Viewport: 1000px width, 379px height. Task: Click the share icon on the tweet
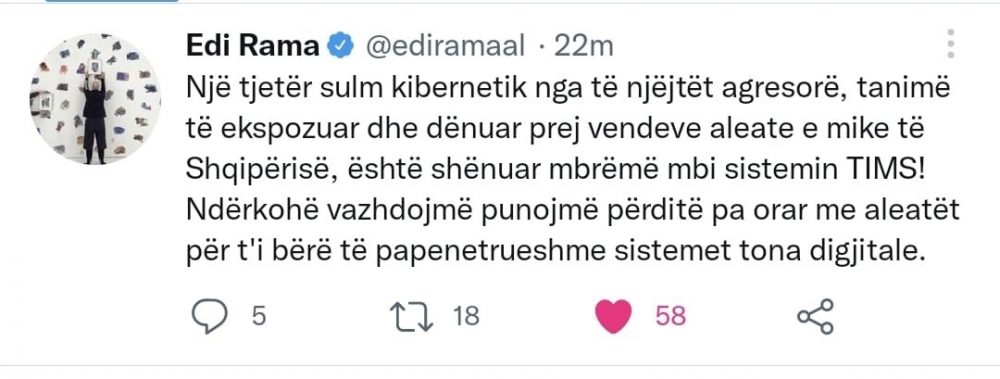pos(816,316)
